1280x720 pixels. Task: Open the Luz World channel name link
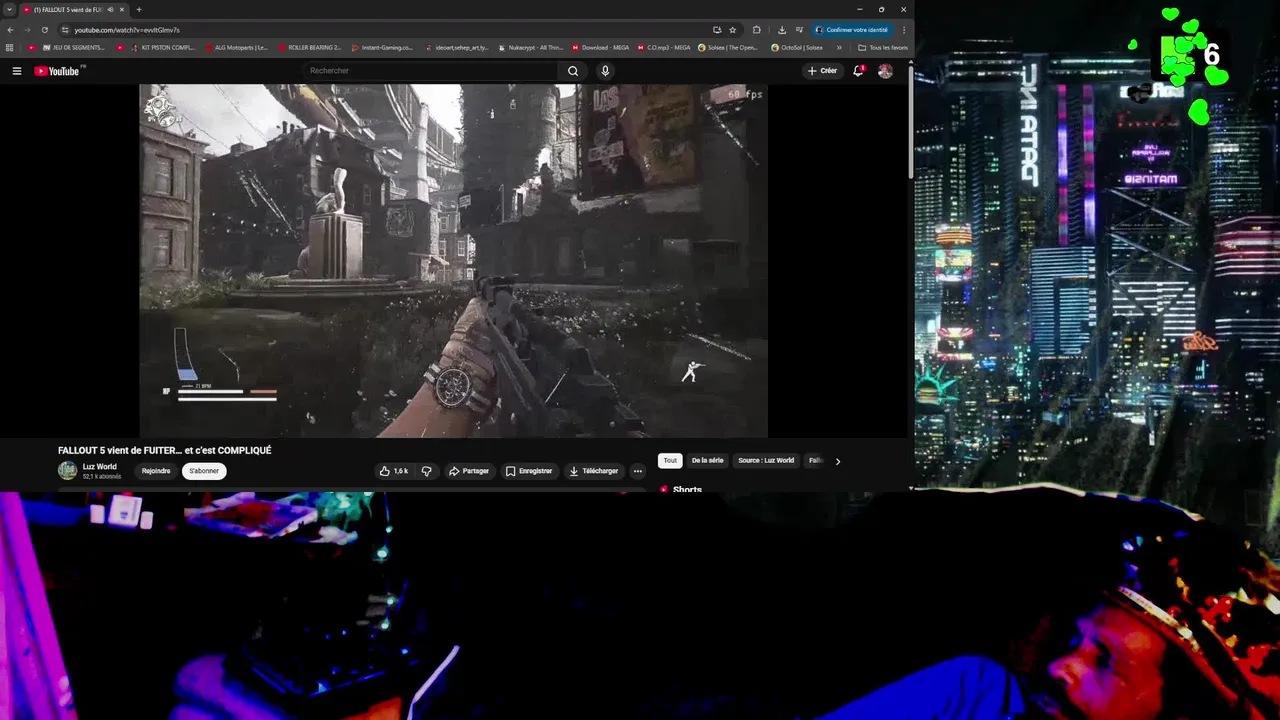coord(100,467)
